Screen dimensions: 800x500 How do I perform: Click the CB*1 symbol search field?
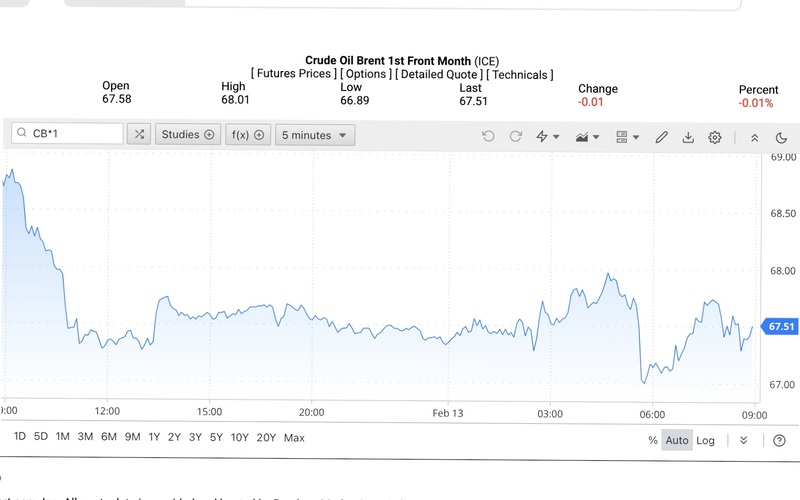pyautogui.click(x=68, y=134)
